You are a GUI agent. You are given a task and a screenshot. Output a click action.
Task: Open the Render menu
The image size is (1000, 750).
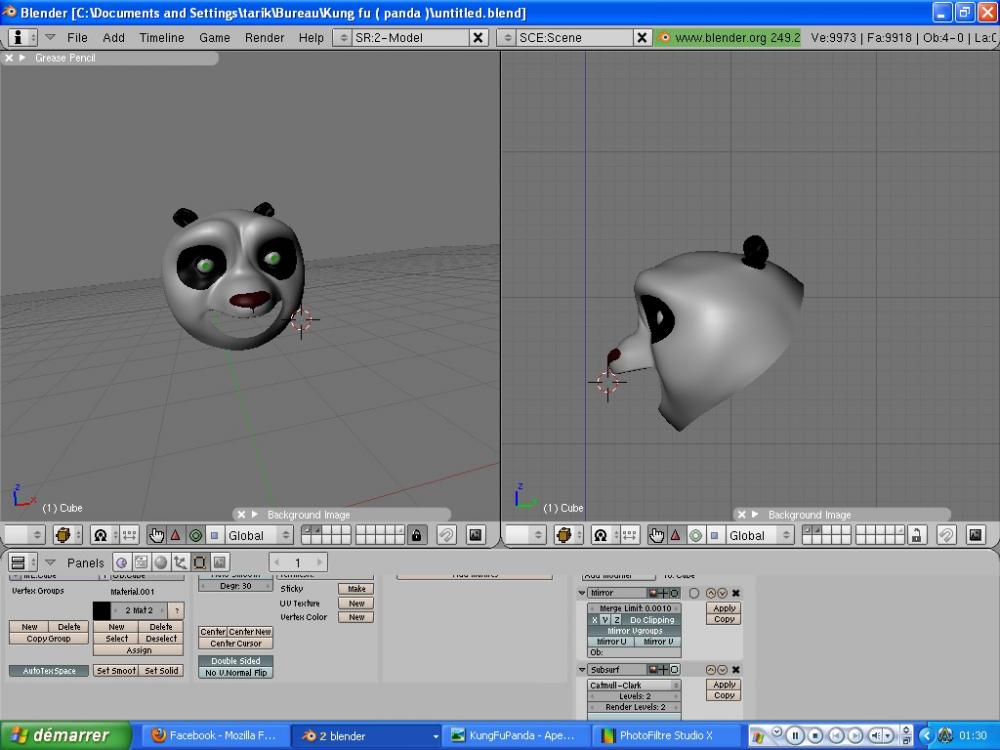pos(264,38)
